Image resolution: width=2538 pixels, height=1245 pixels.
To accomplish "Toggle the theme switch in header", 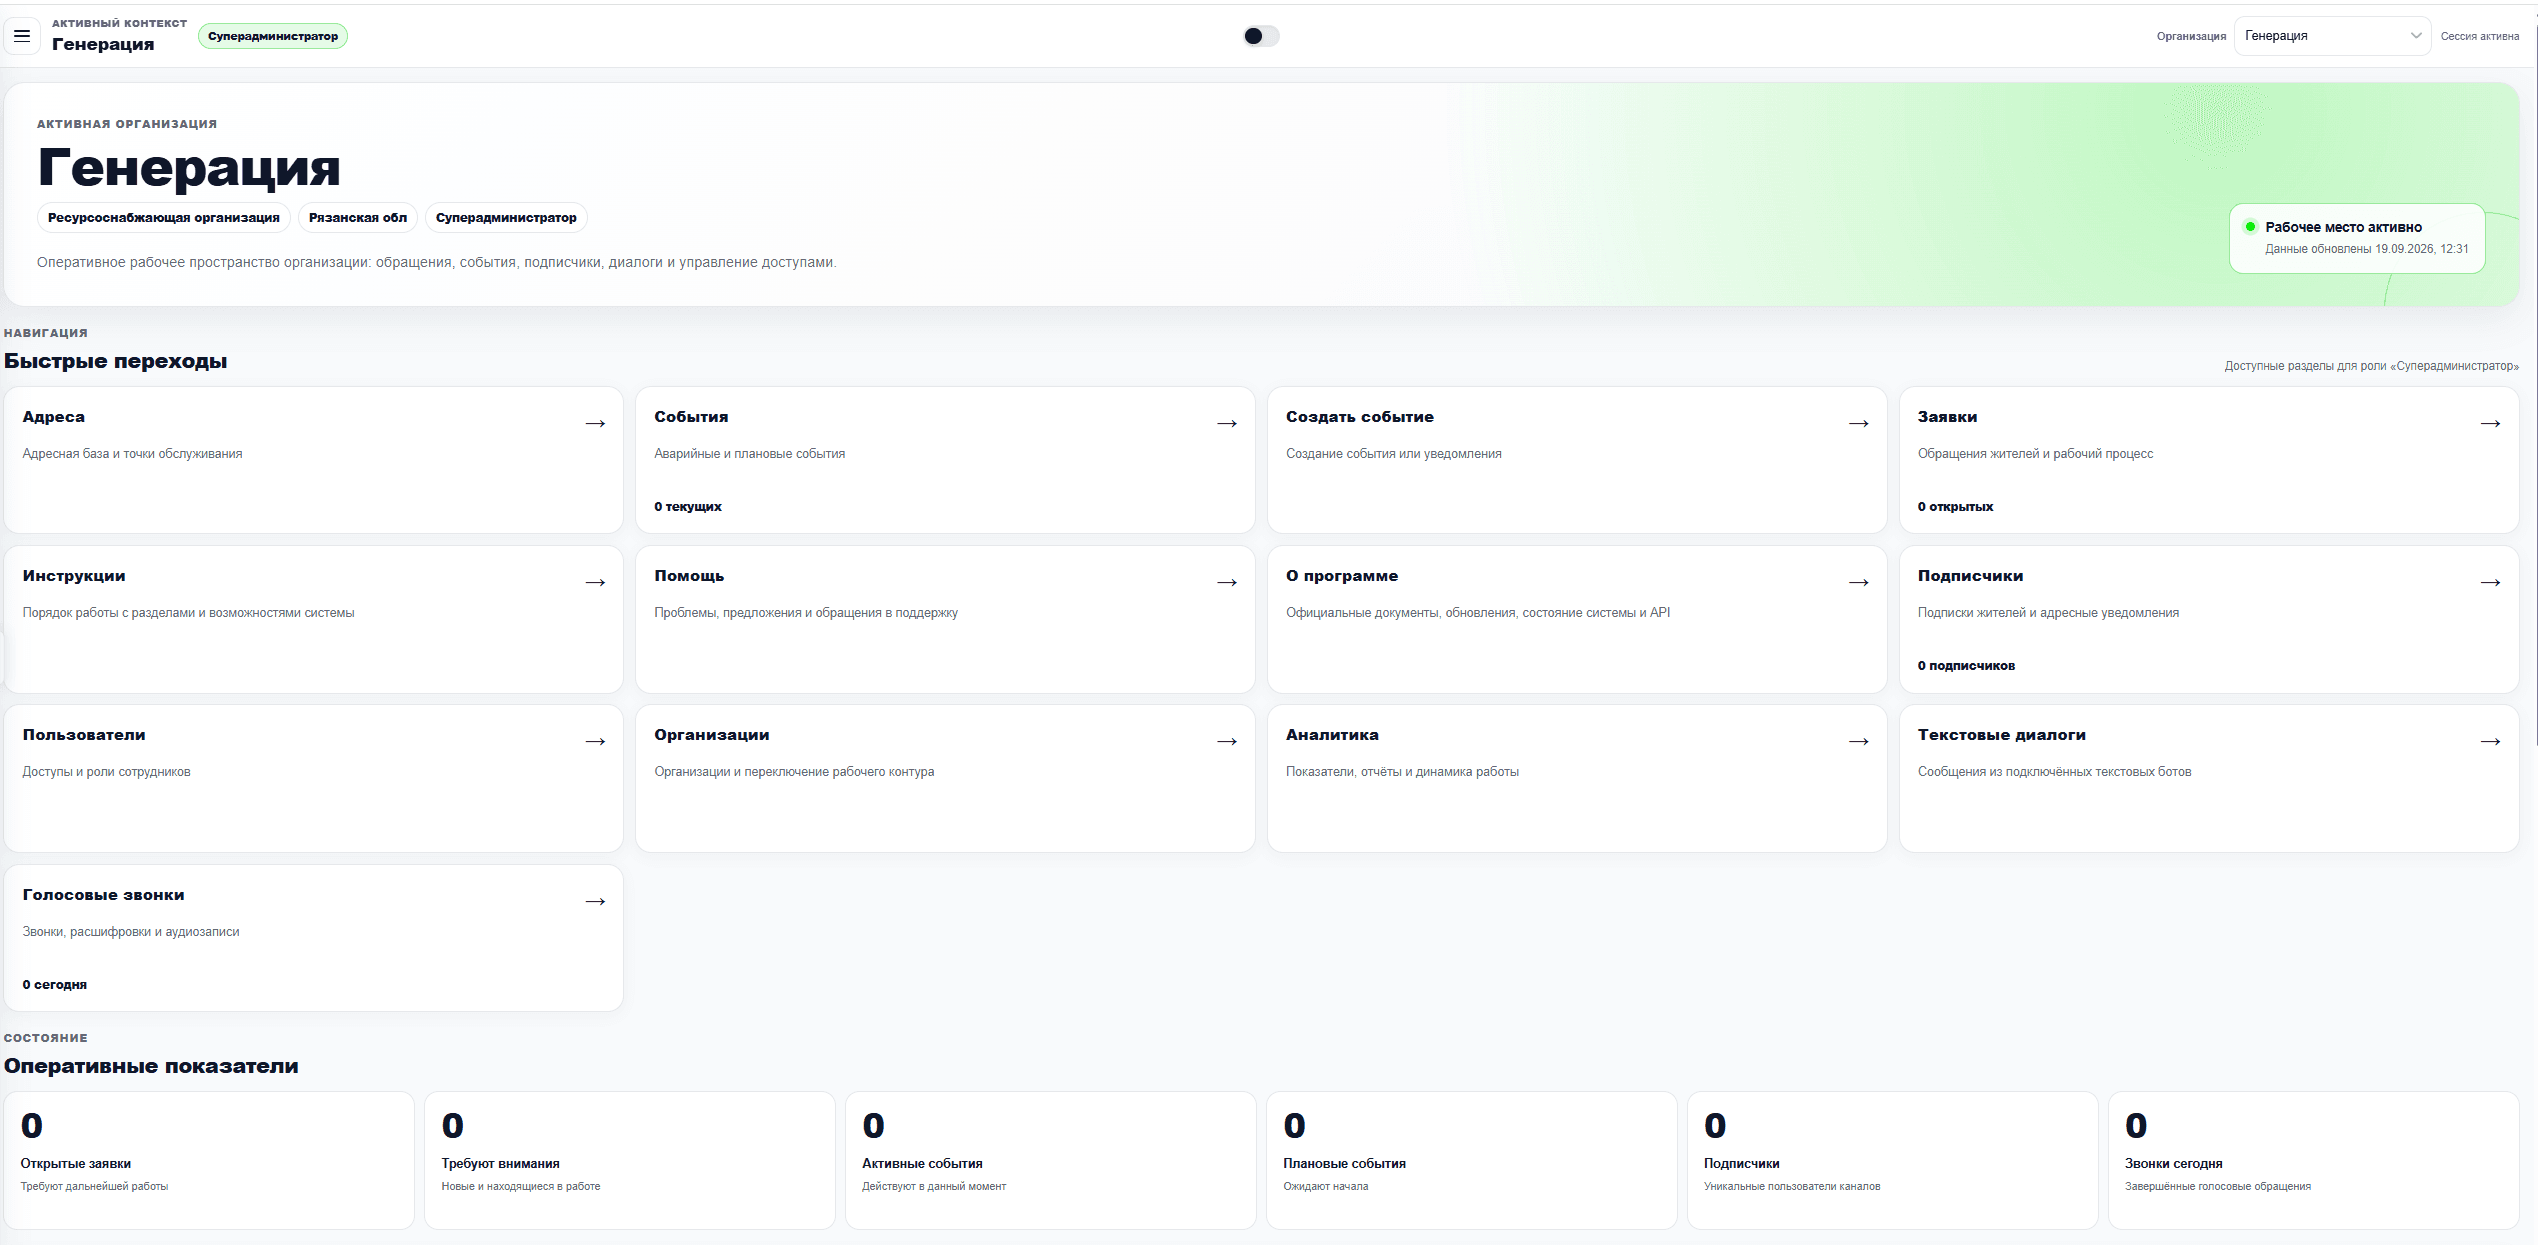I will (1261, 36).
